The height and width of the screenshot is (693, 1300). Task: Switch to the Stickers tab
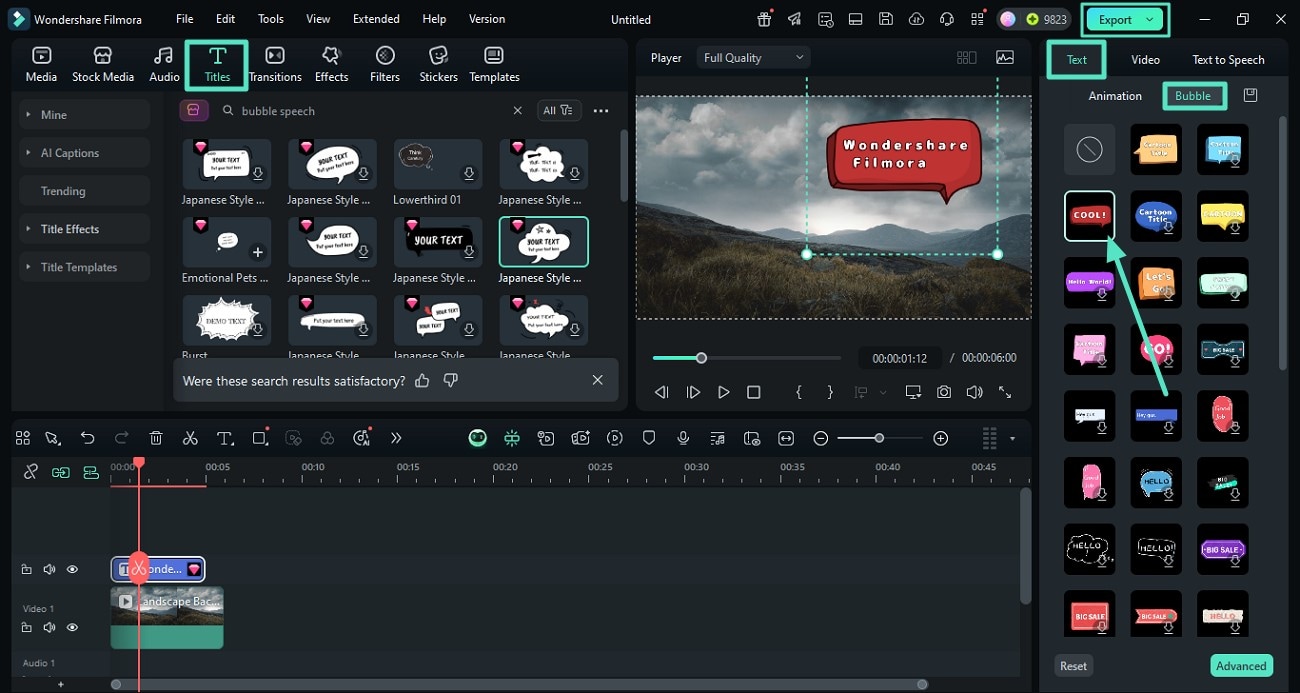(438, 64)
